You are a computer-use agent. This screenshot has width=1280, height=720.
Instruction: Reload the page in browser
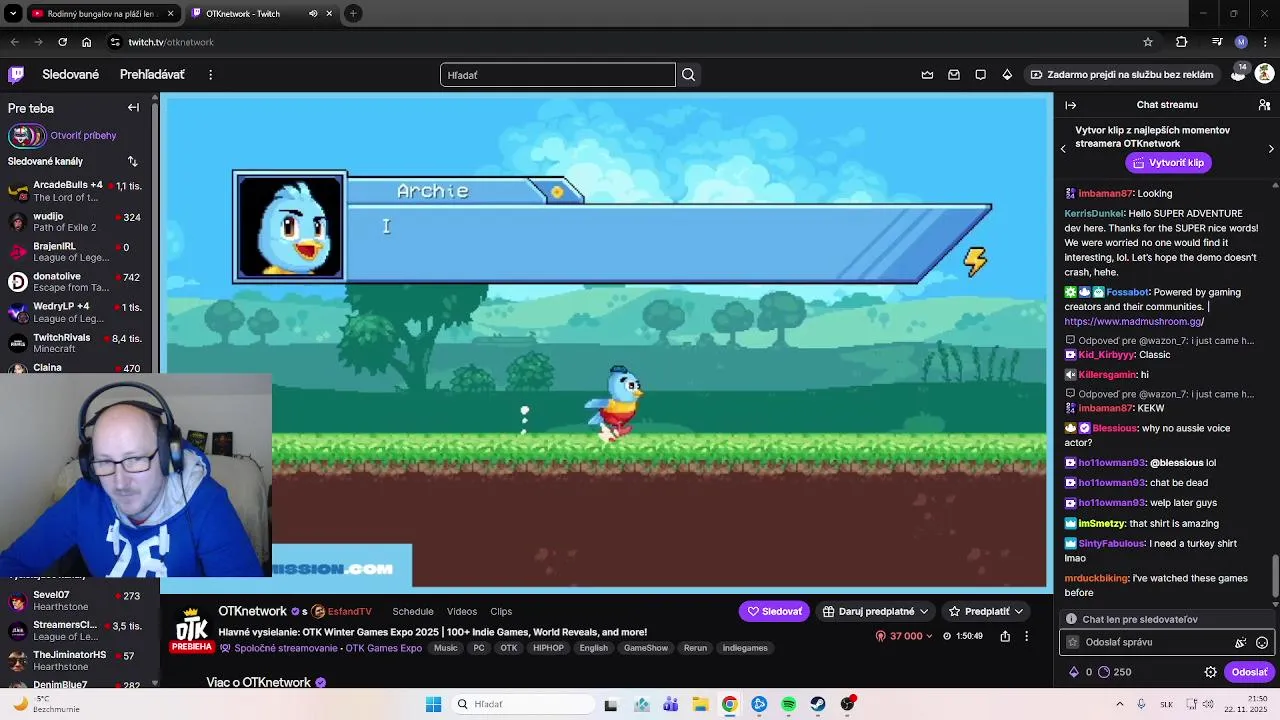pyautogui.click(x=62, y=42)
